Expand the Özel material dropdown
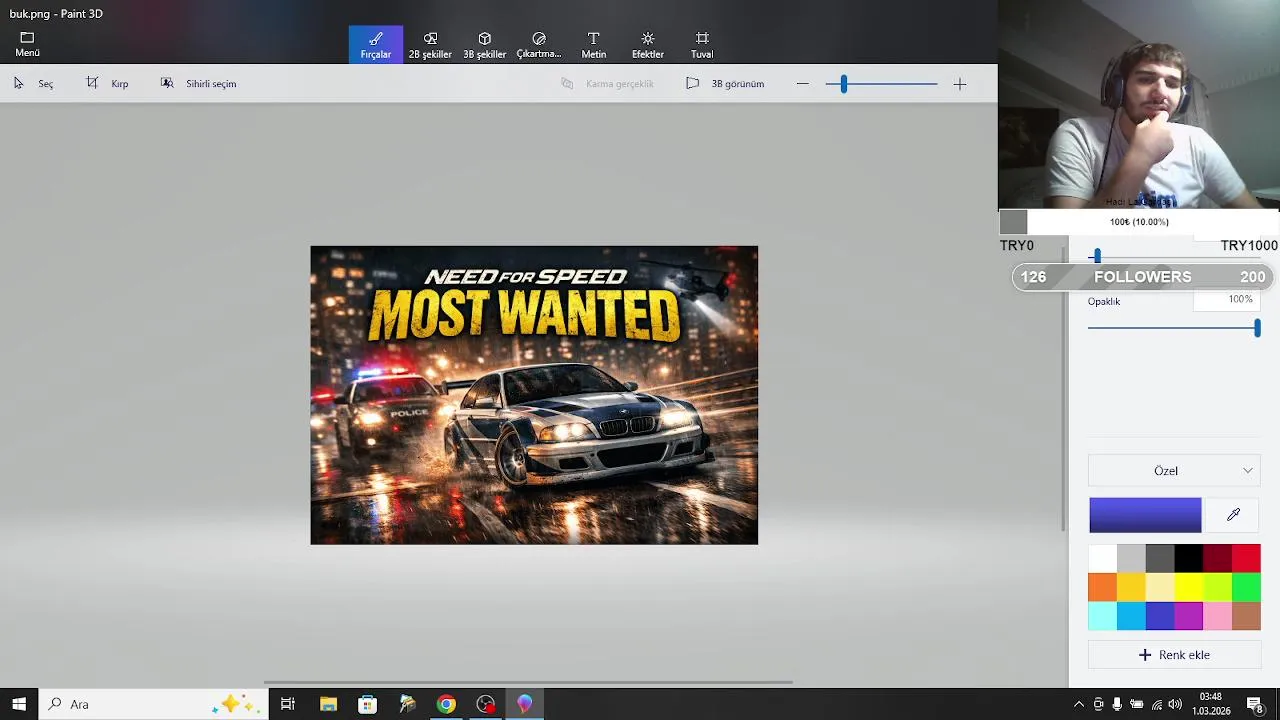Viewport: 1280px width, 720px height. [1174, 471]
